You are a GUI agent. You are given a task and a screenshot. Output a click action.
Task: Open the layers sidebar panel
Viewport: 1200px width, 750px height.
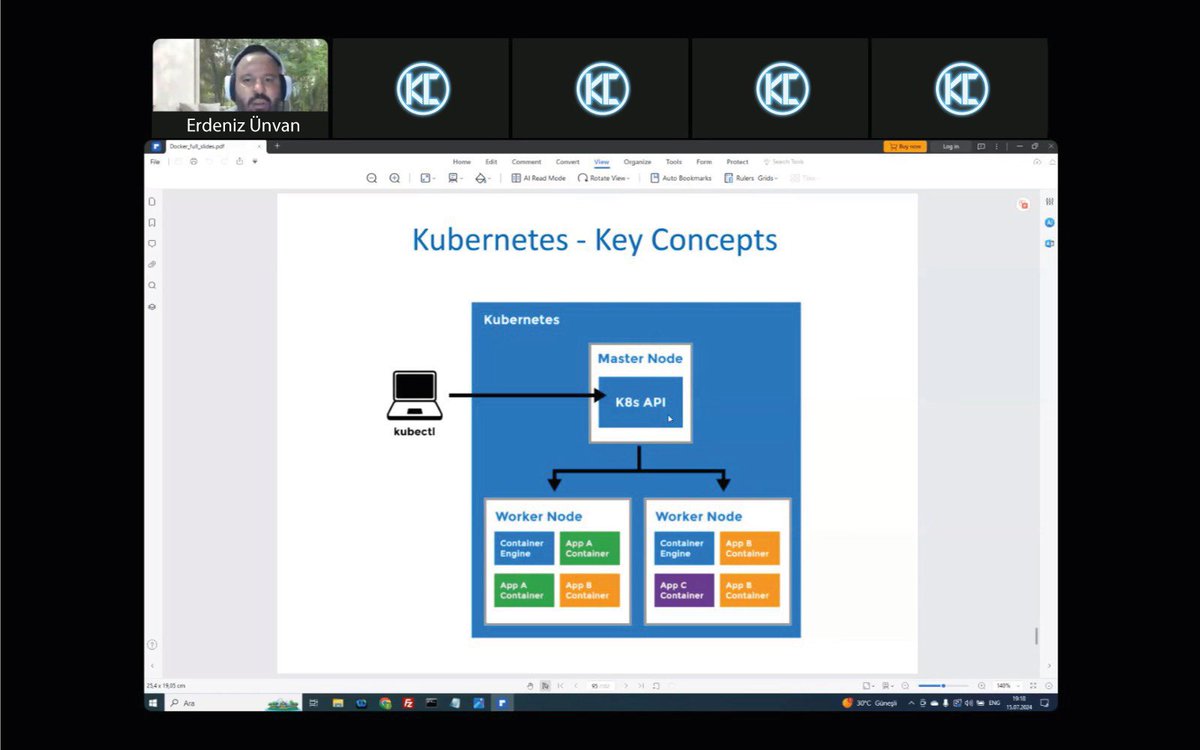[152, 306]
